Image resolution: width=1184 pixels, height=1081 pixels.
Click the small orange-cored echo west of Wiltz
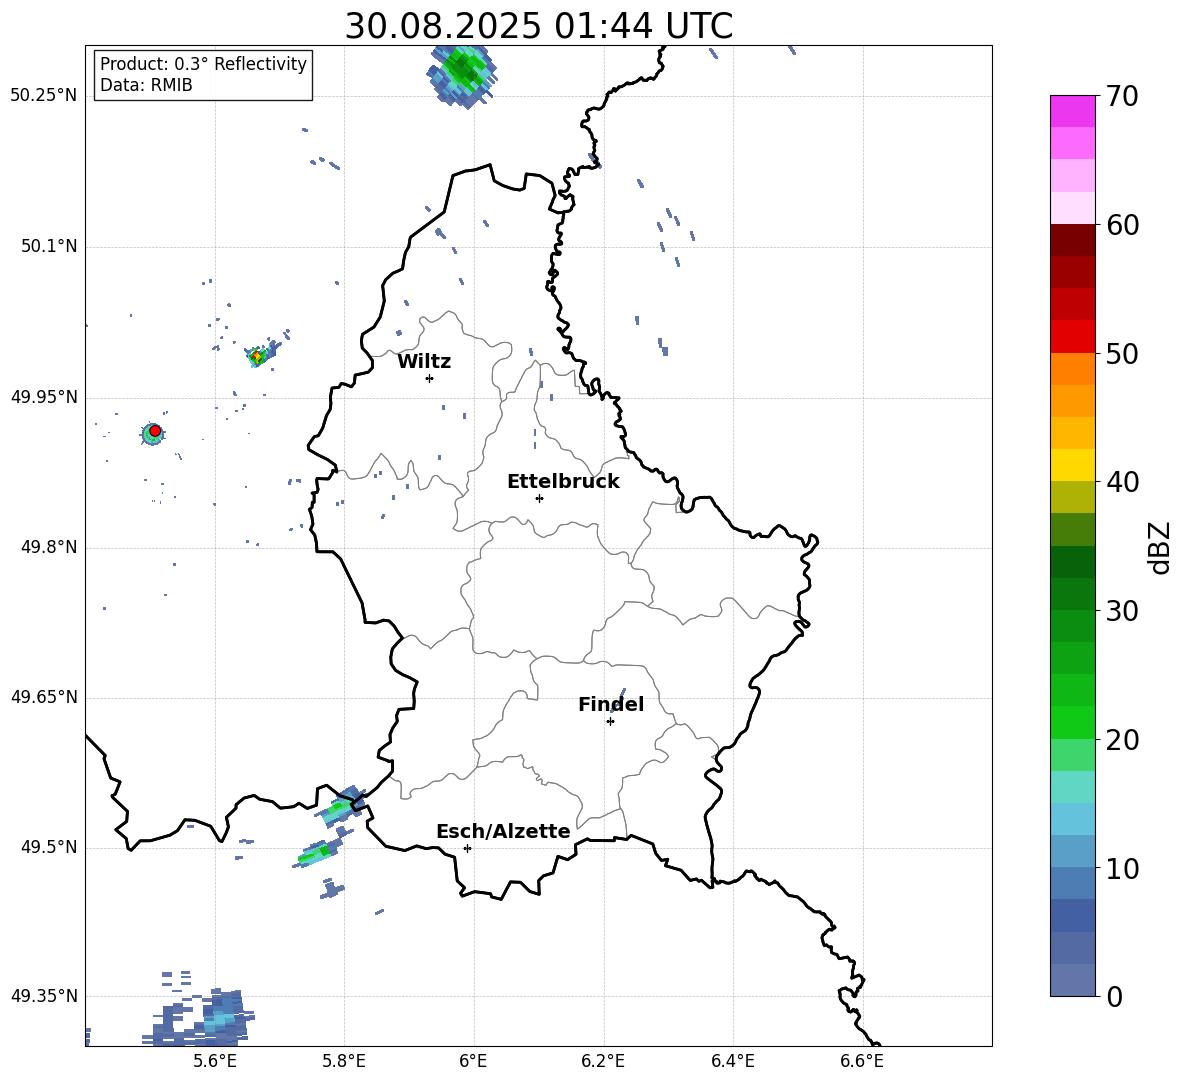[257, 356]
